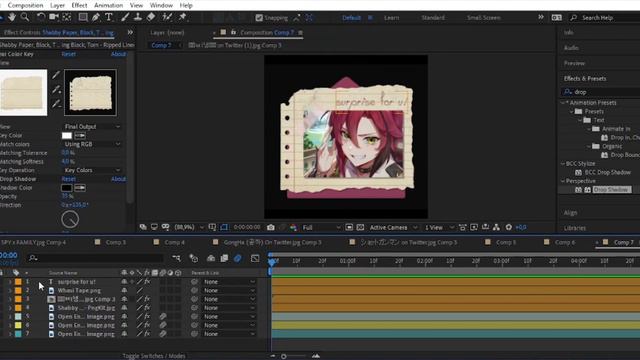
Task: Select the Drop Shadow effect under Perspective
Action: pyautogui.click(x=612, y=190)
